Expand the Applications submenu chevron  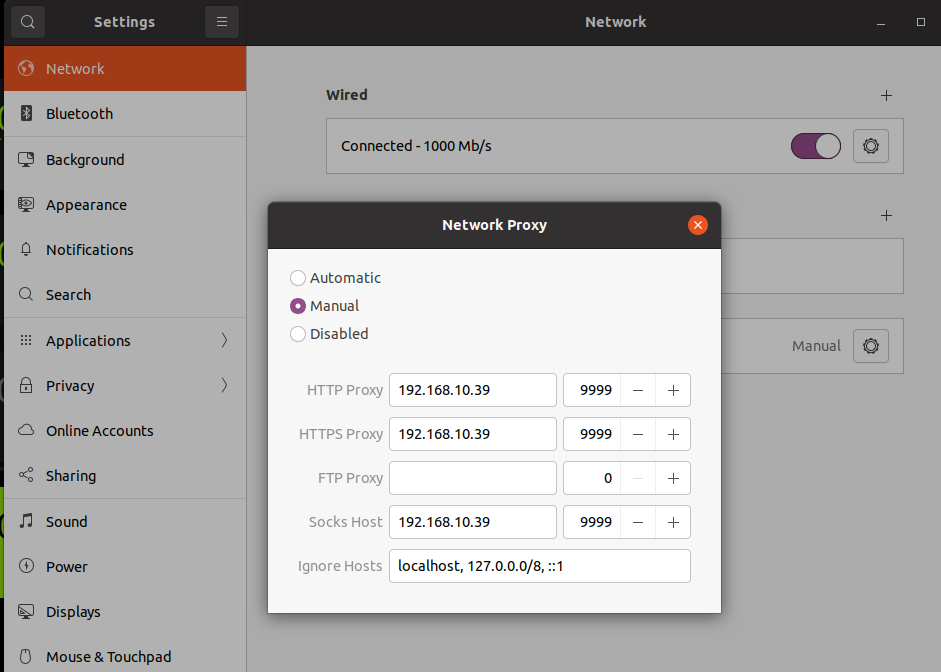tap(224, 340)
